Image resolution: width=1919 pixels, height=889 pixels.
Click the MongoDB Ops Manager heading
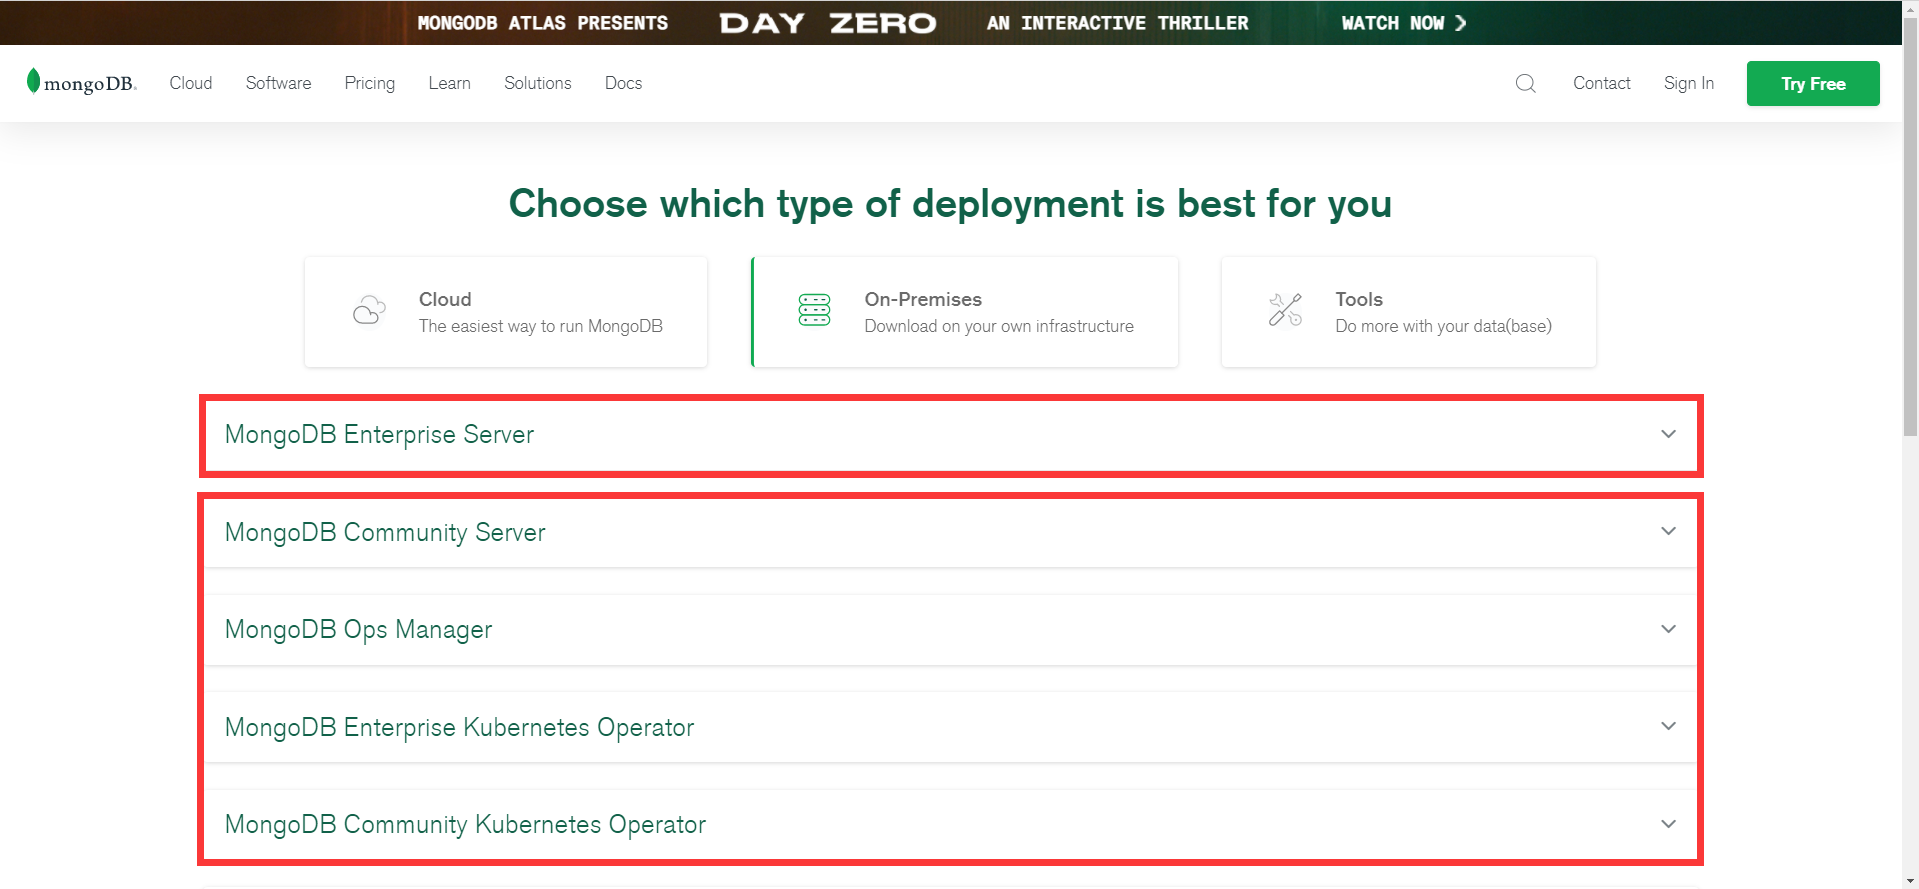click(358, 630)
